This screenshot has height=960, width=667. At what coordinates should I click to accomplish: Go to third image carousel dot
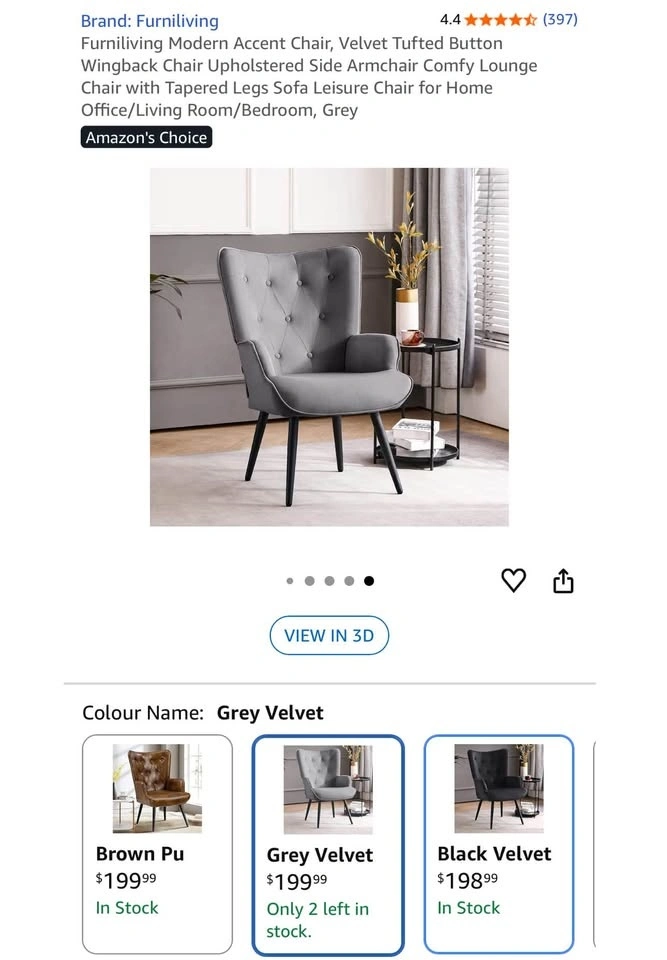(330, 581)
